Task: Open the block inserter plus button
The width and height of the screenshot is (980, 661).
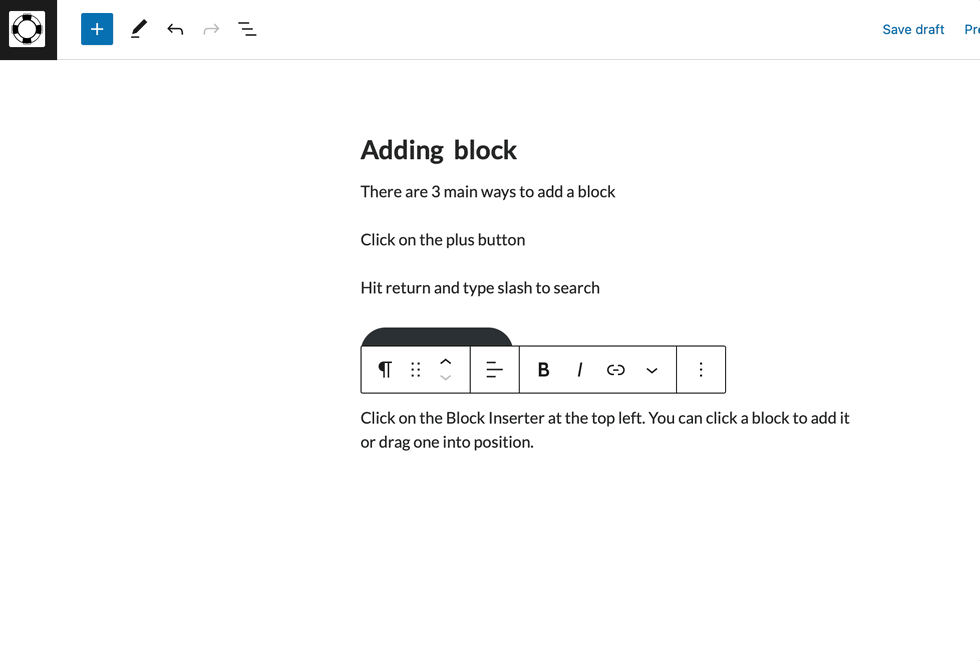Action: (x=97, y=29)
